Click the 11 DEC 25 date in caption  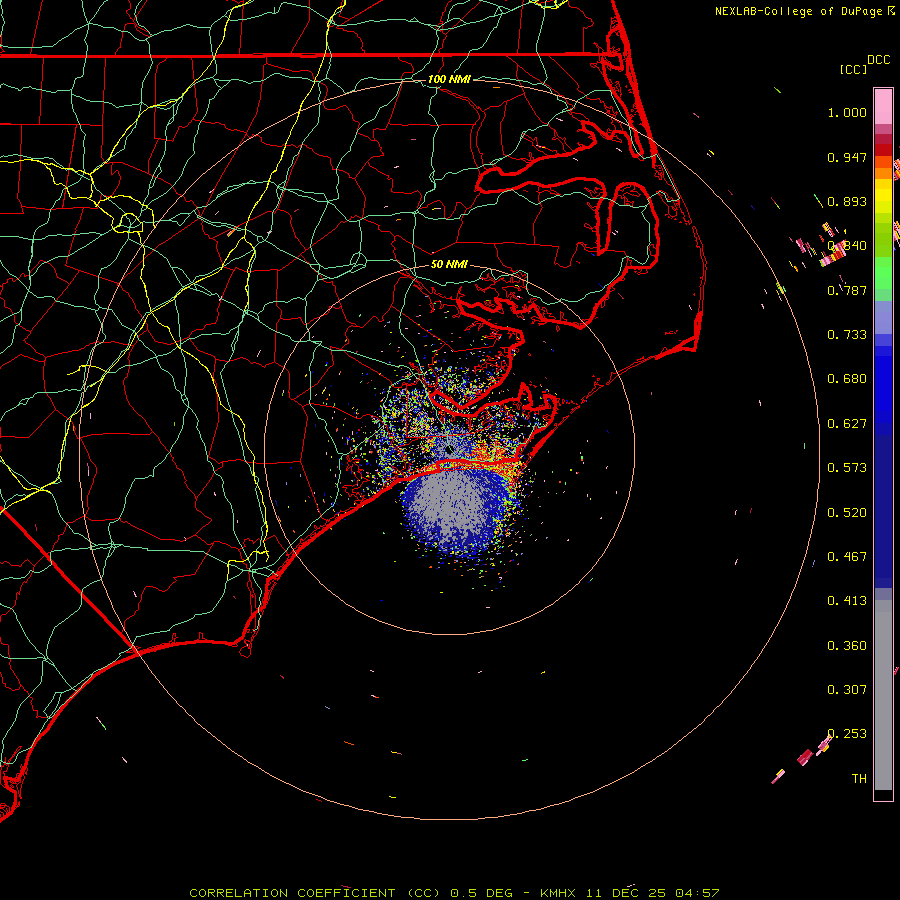click(x=626, y=893)
